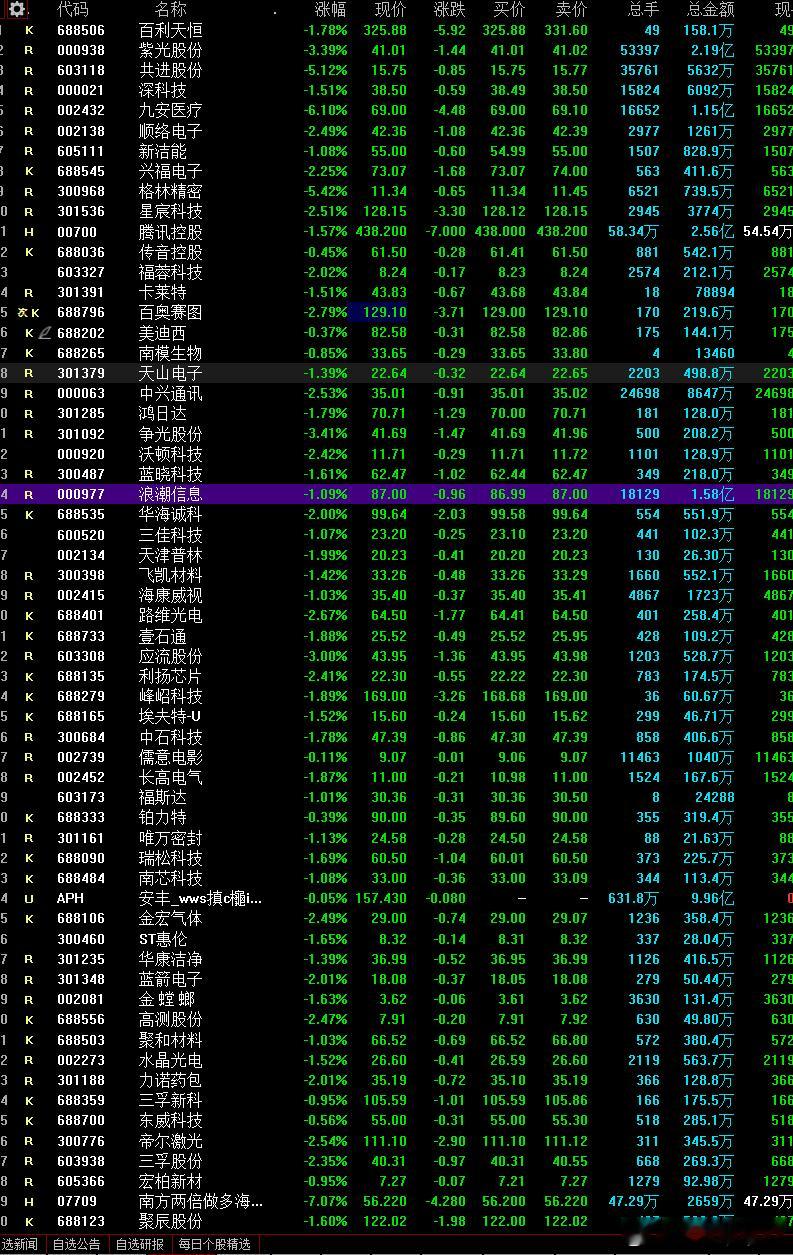Viewport: 793px width, 1255px height.
Task: Sort by the 买价 column header
Action: point(509,10)
